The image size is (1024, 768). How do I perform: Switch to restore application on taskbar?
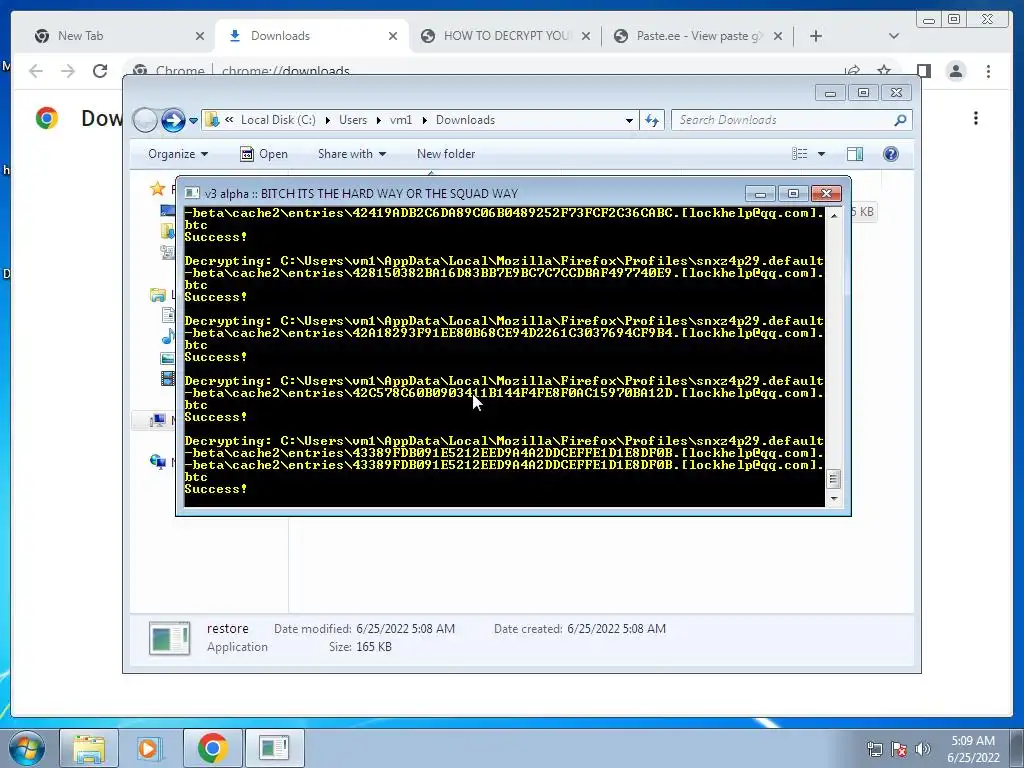click(x=274, y=748)
